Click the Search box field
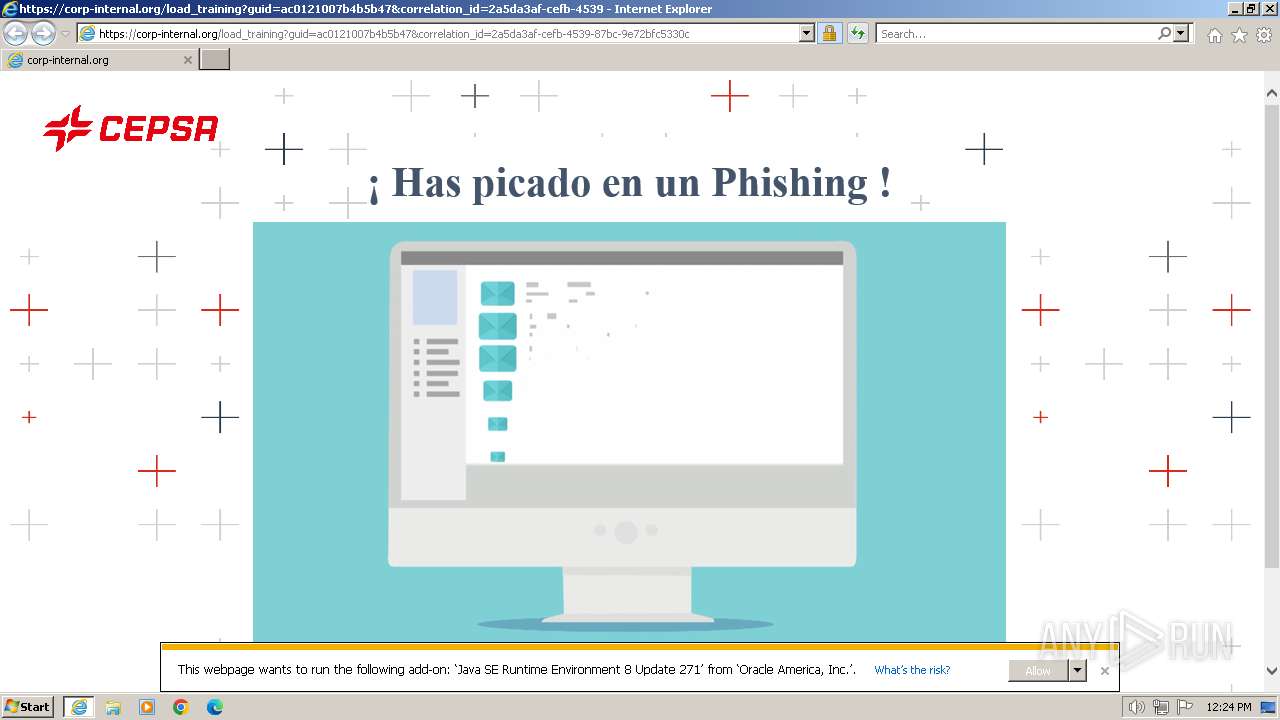The image size is (1280, 720). coord(1015,33)
